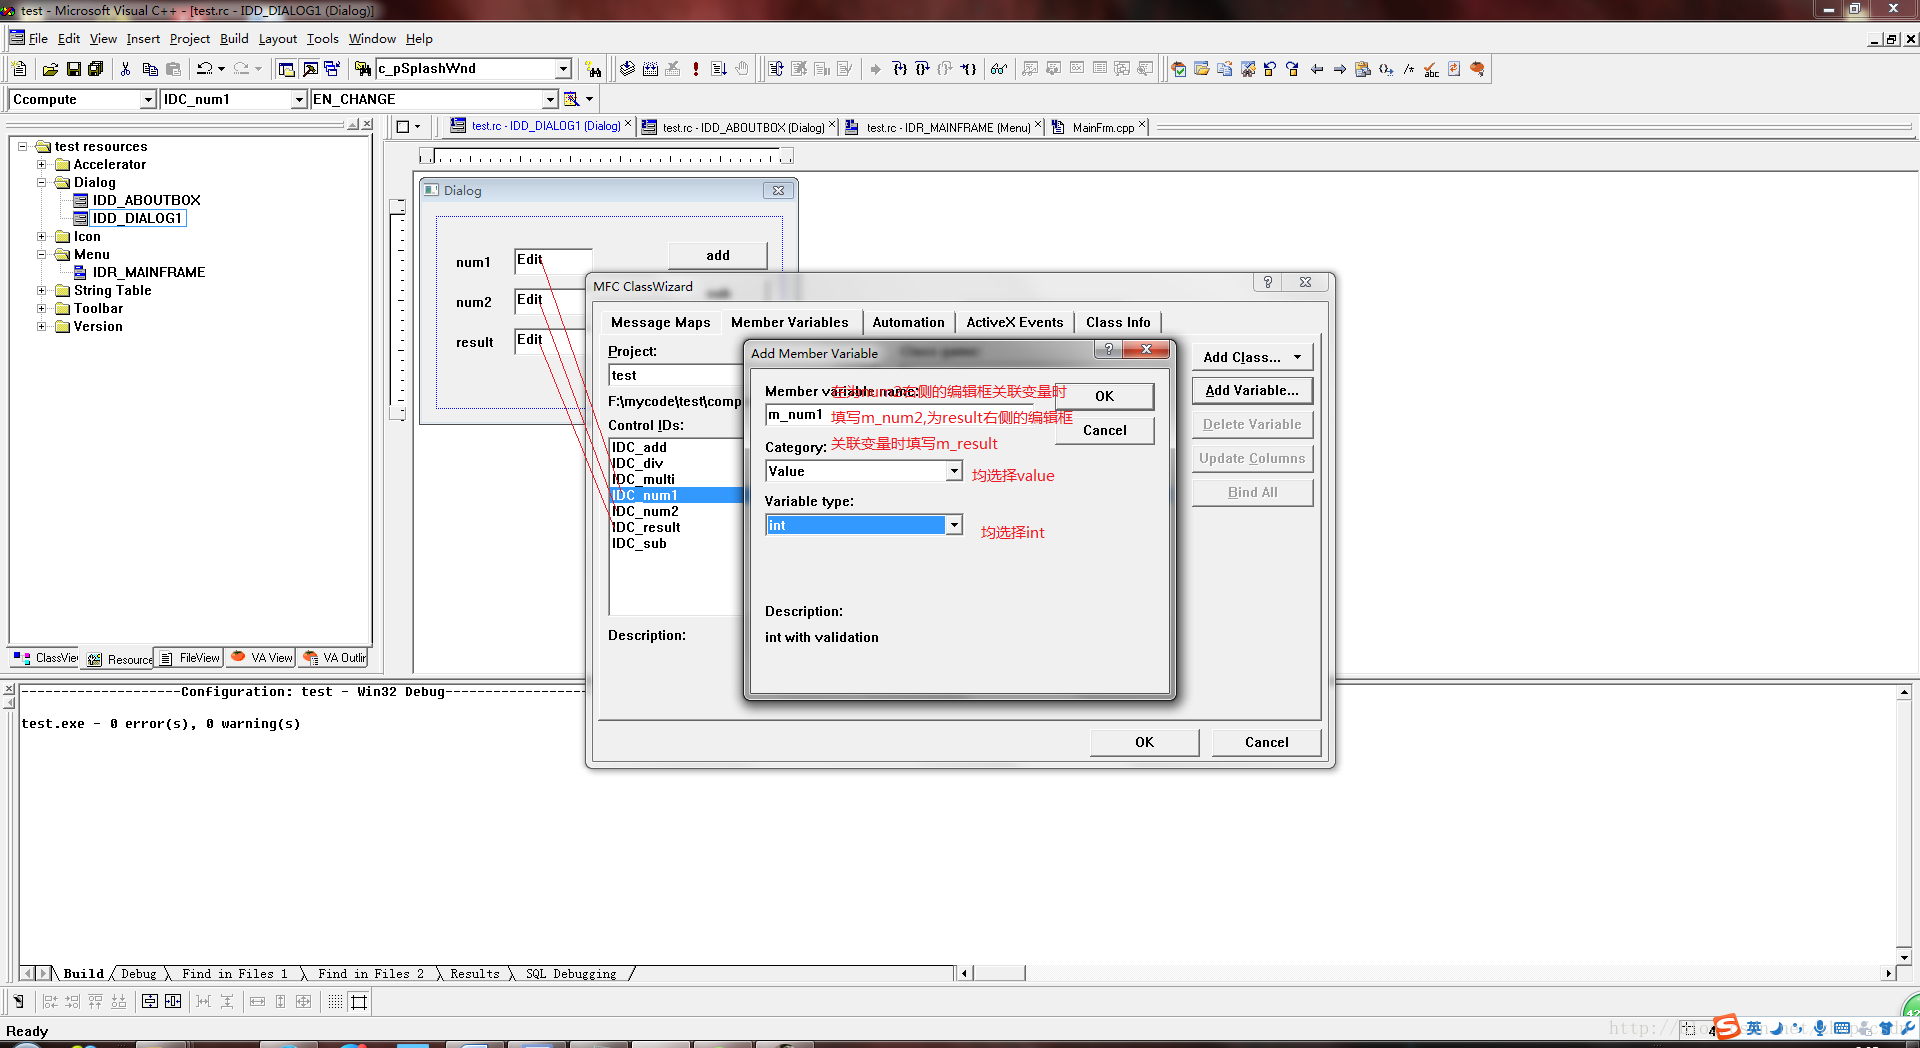Screen dimensions: 1920x1048
Task: Expand the String Table resource folder
Action: tap(42, 290)
